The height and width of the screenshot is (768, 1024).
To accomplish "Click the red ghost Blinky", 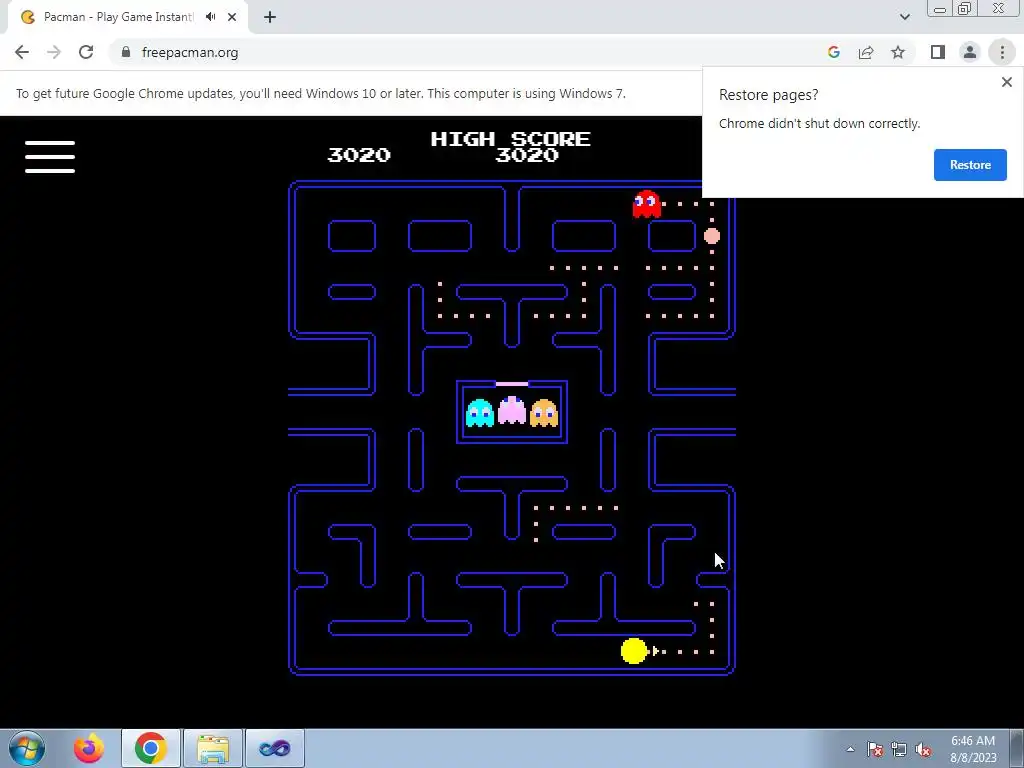I will click(647, 204).
